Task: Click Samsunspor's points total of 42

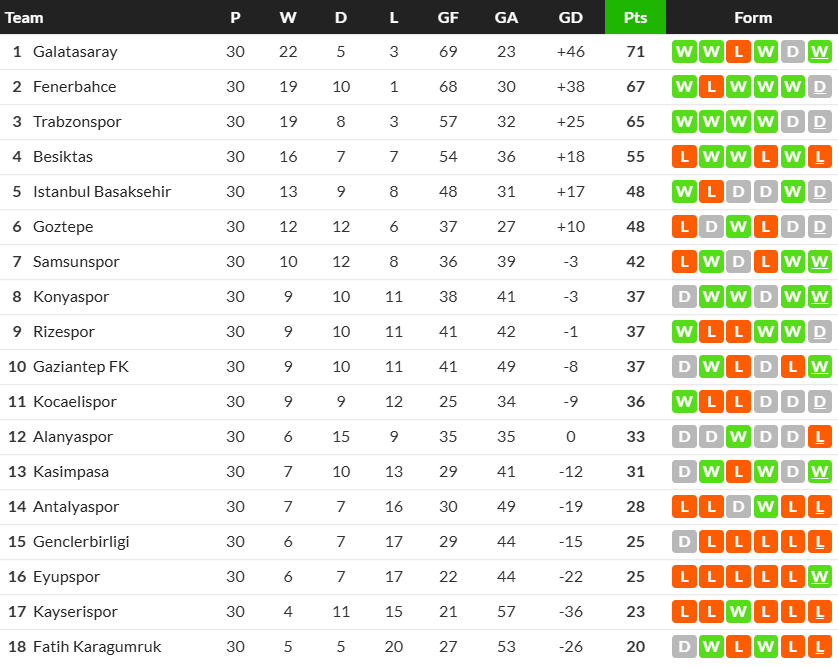Action: (x=635, y=262)
